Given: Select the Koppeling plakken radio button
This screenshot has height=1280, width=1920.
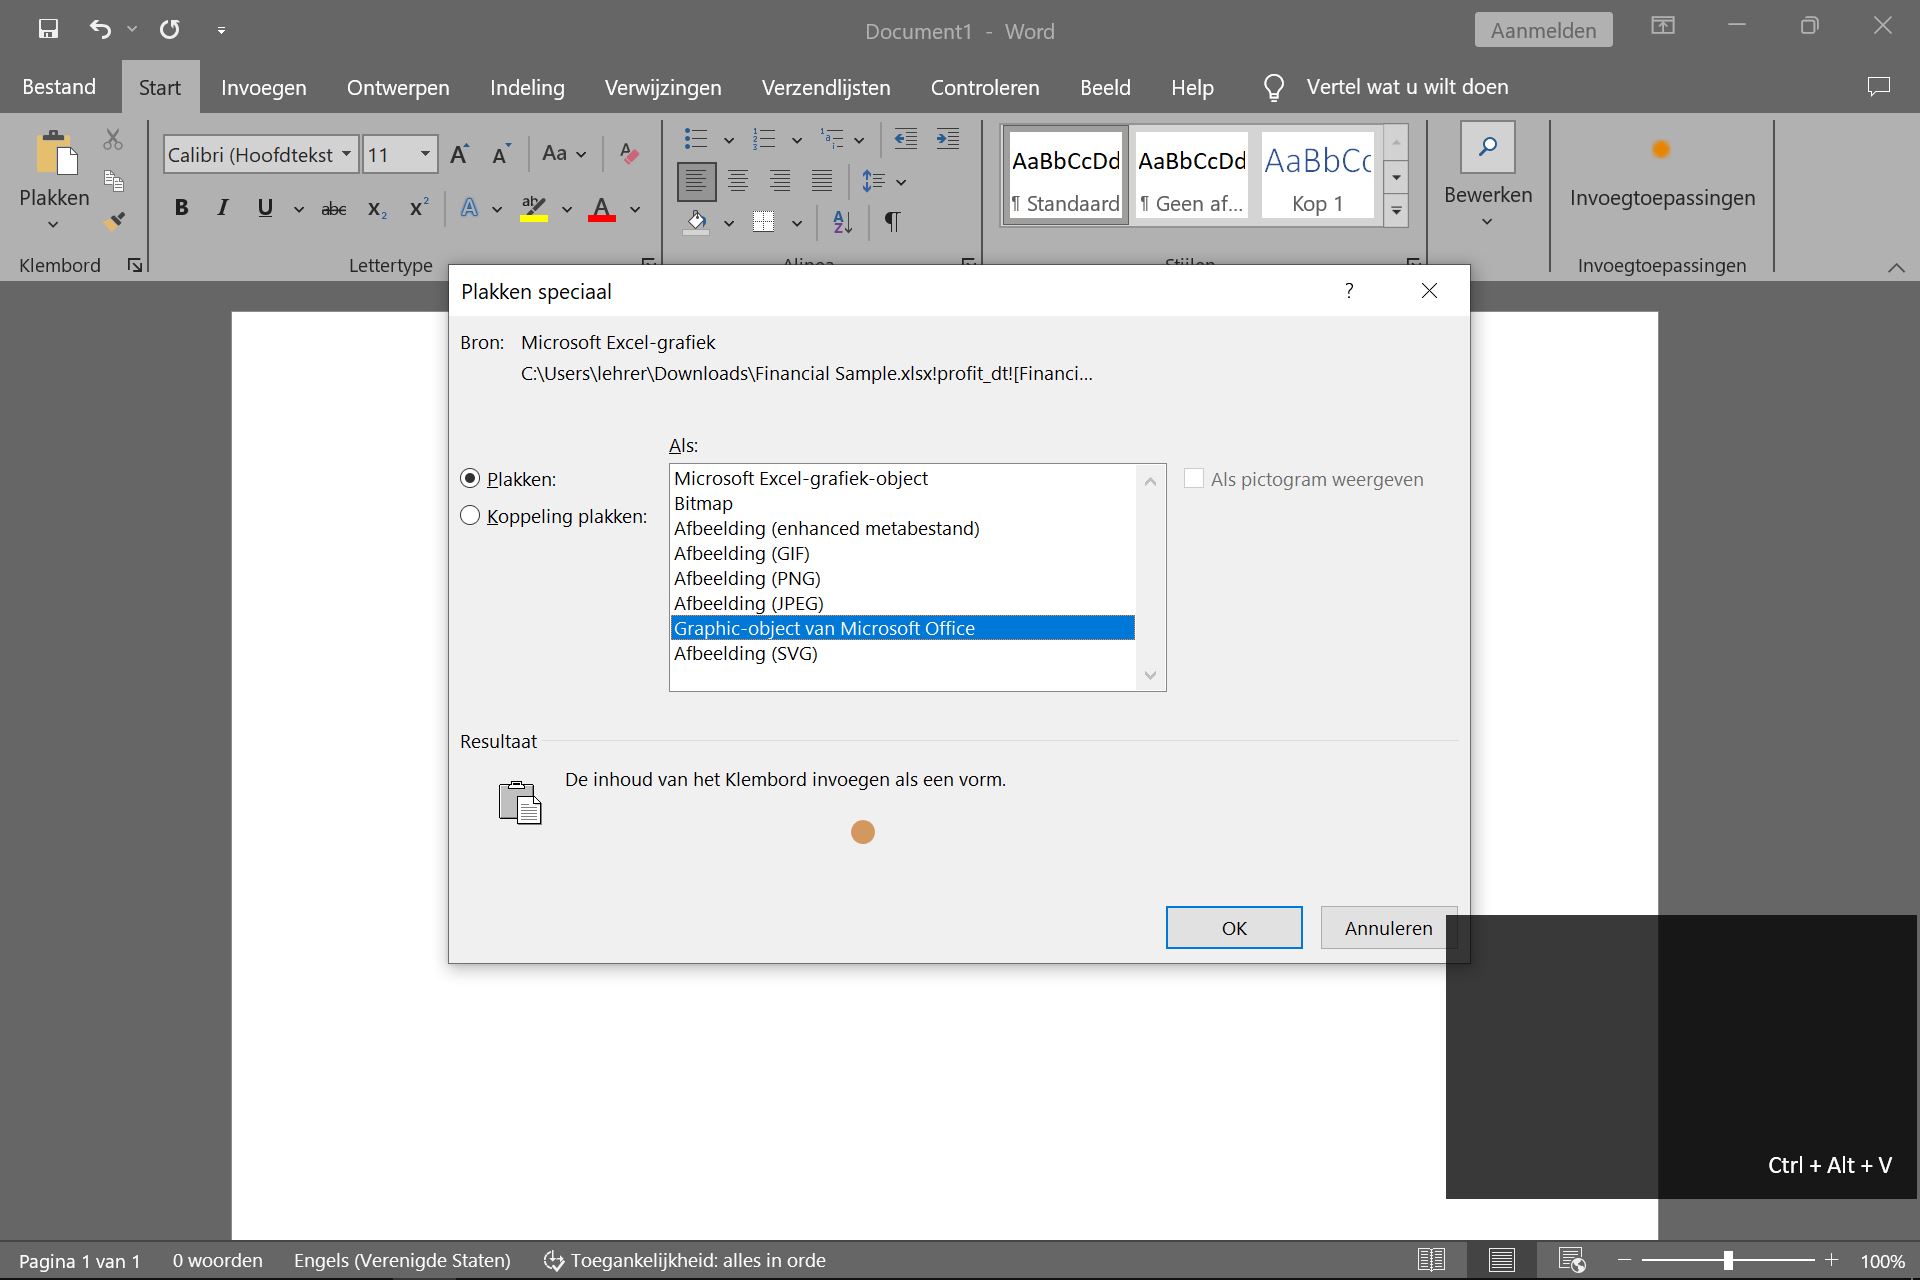Looking at the screenshot, I should click(470, 516).
